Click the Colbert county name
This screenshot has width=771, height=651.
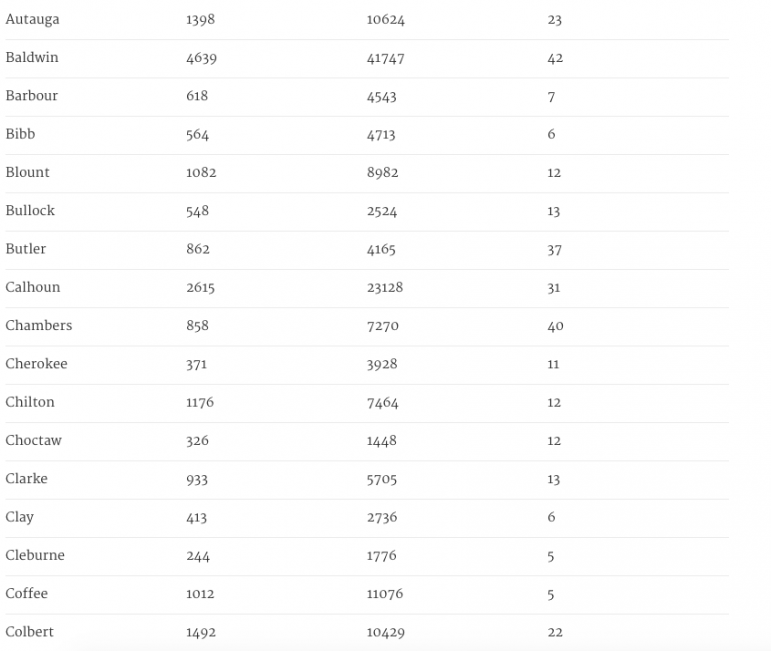pyautogui.click(x=30, y=632)
